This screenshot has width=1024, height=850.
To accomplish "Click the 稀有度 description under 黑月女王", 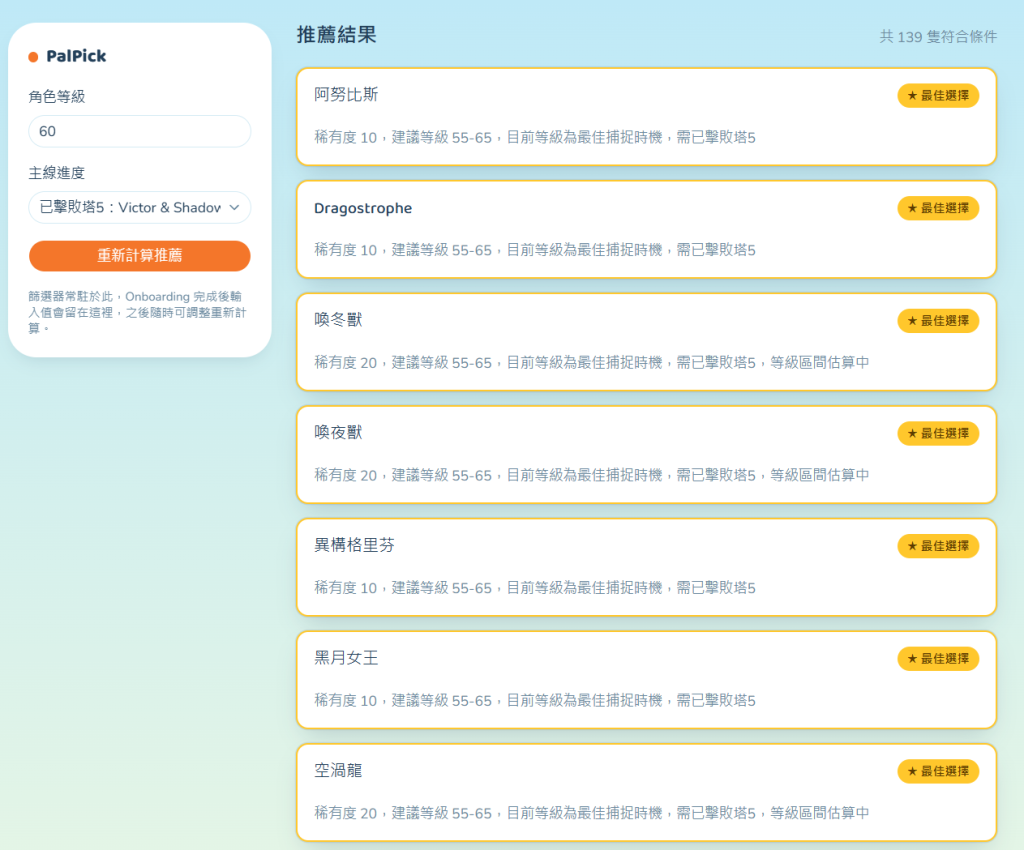I will (535, 700).
